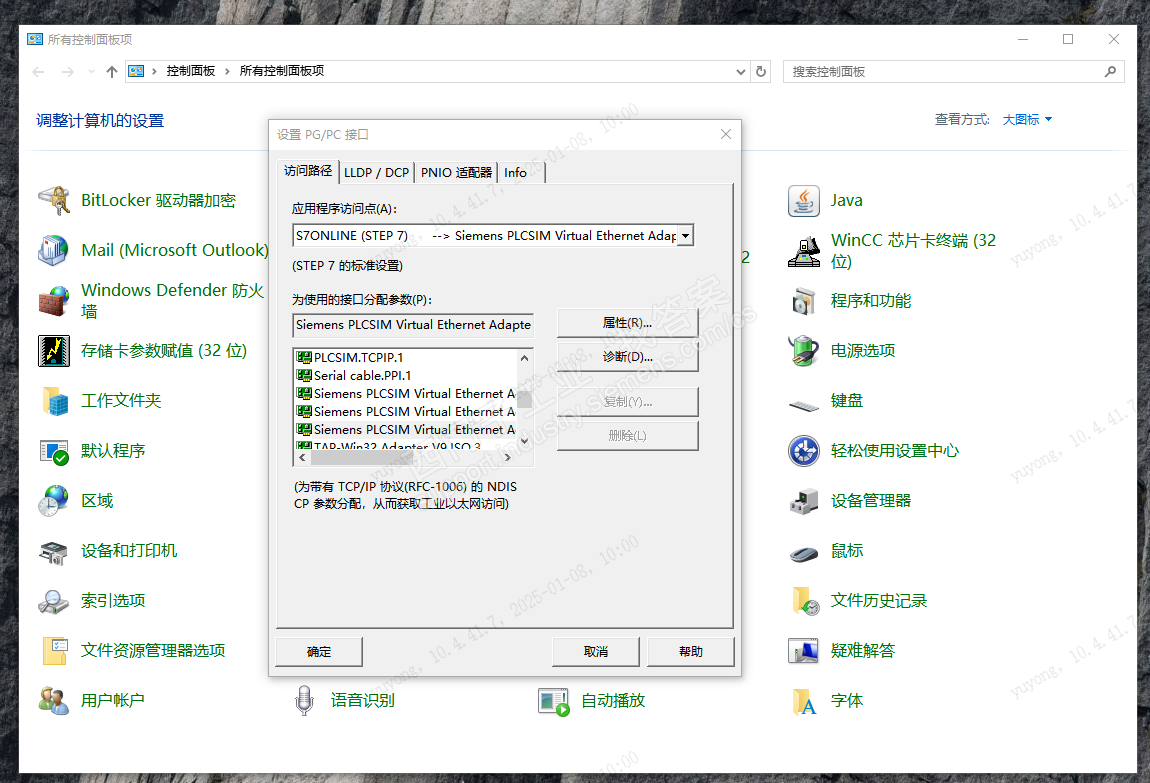Open 文件资源管理器选项 icon
The image size is (1150, 783).
pyautogui.click(x=54, y=650)
